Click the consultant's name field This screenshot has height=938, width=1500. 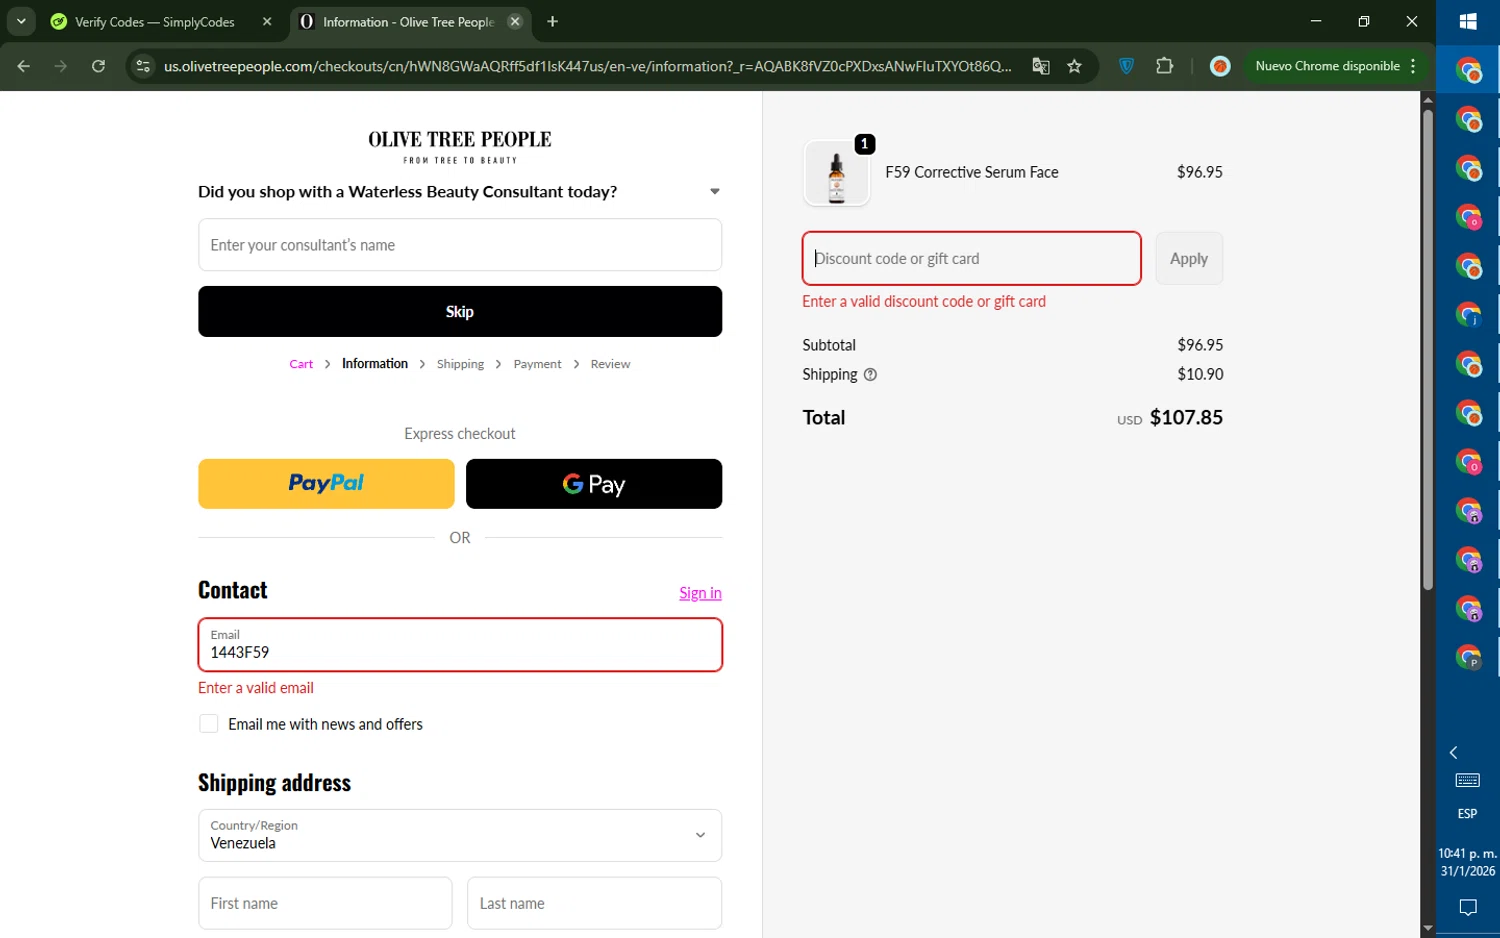click(460, 245)
